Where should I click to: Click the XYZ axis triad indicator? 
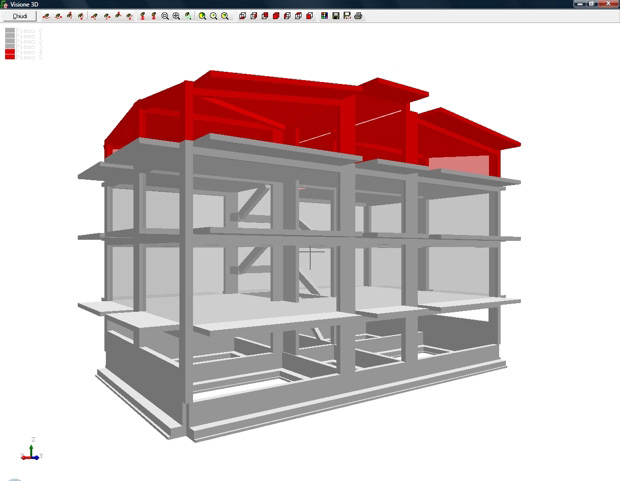click(x=32, y=452)
